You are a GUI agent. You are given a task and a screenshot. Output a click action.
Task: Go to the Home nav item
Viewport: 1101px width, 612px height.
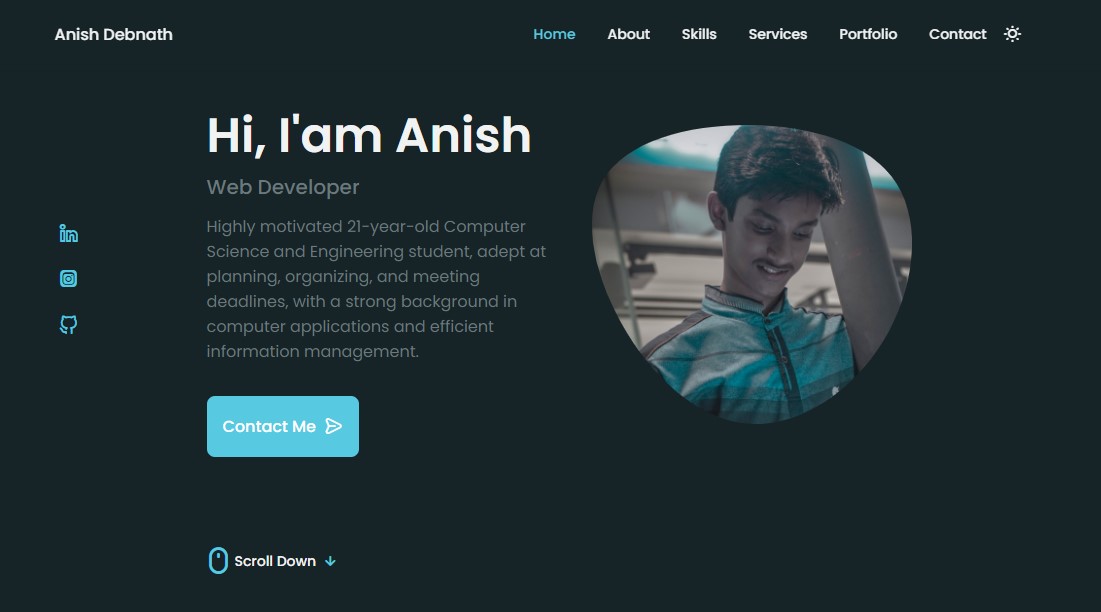[x=554, y=34]
